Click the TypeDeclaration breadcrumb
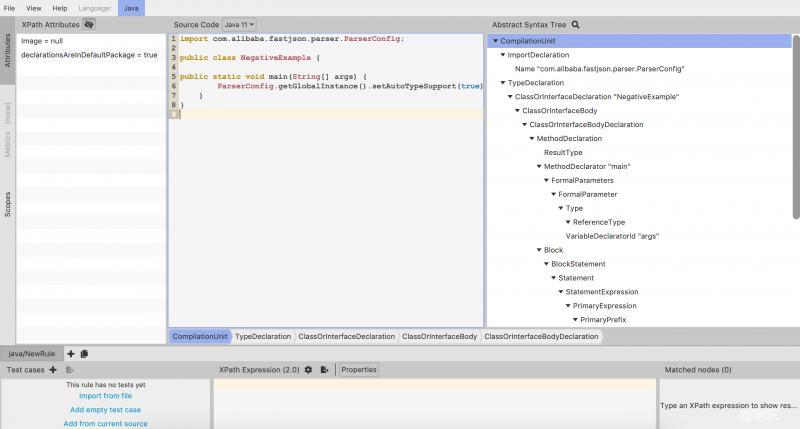The width and height of the screenshot is (800, 429). click(263, 337)
